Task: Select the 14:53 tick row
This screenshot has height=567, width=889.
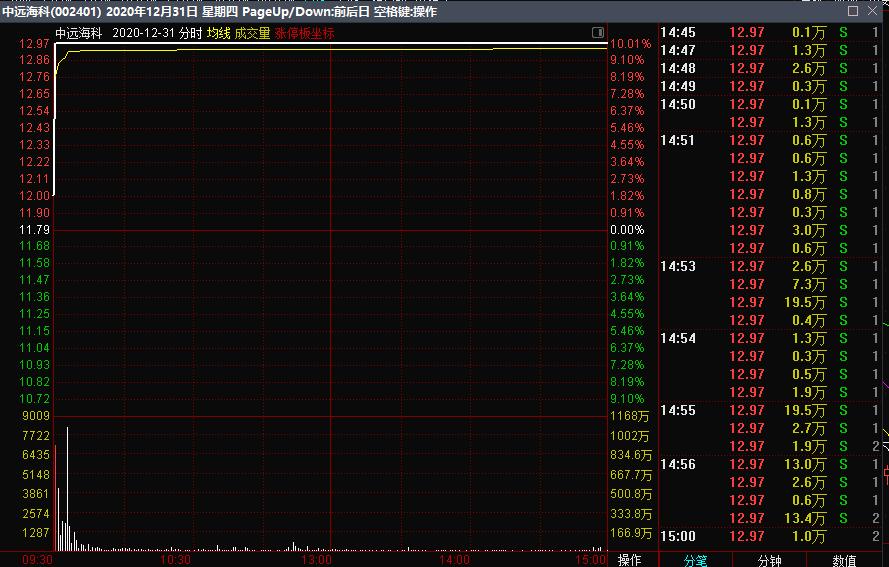Action: tap(771, 266)
